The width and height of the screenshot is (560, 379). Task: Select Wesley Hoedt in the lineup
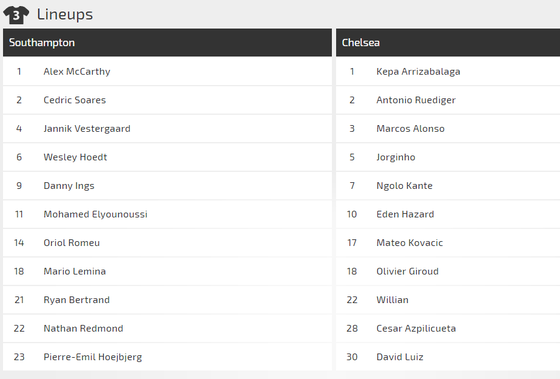75,157
